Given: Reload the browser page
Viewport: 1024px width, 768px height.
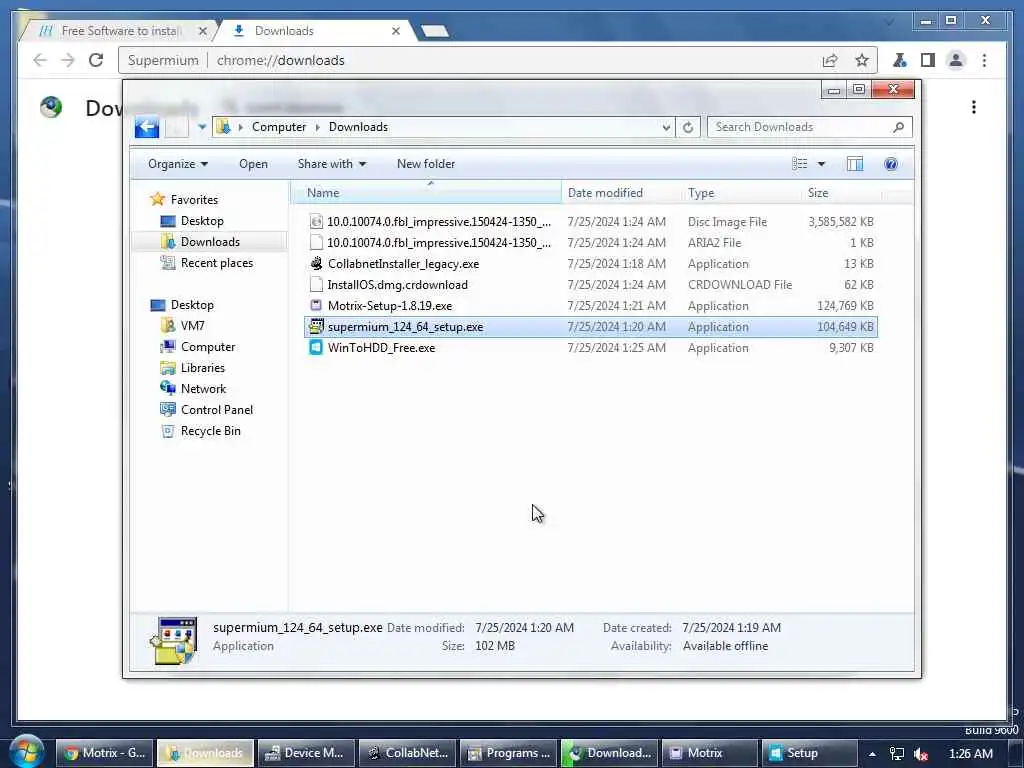Looking at the screenshot, I should pyautogui.click(x=96, y=60).
